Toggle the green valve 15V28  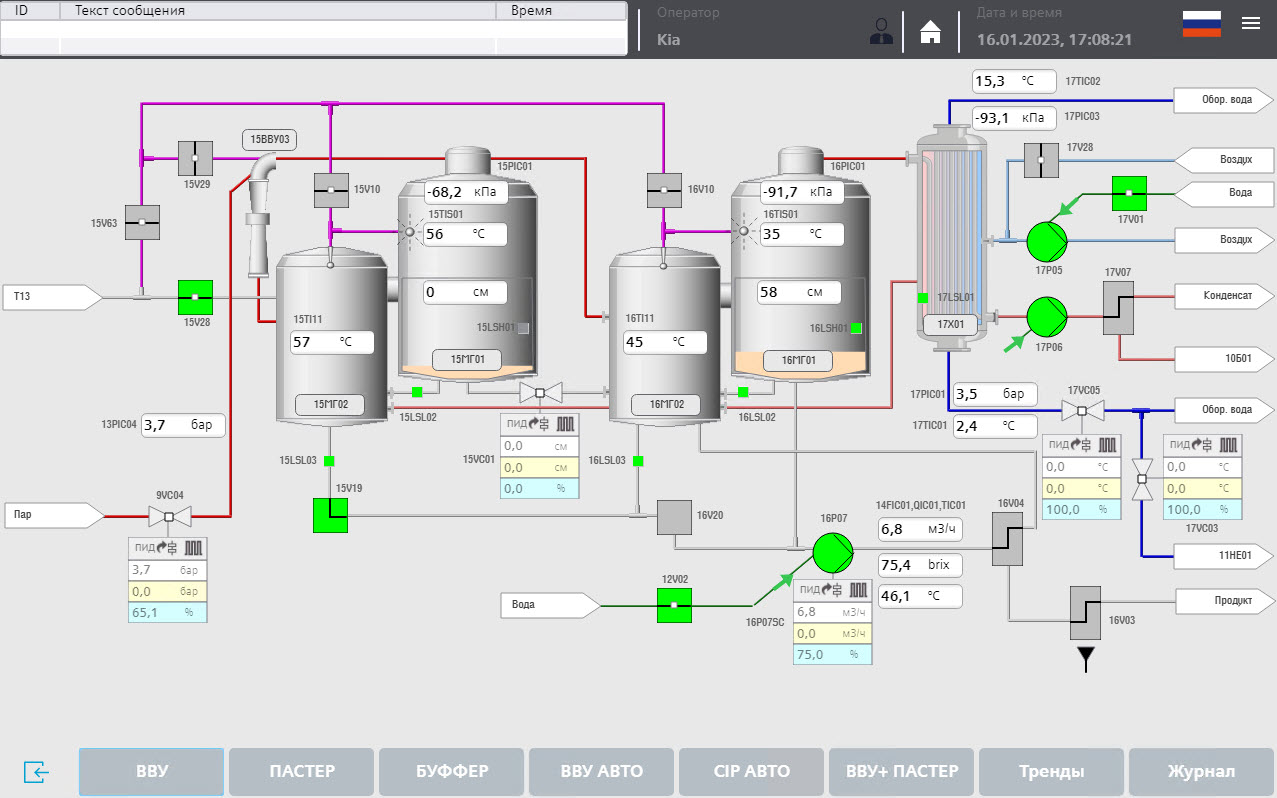(194, 296)
